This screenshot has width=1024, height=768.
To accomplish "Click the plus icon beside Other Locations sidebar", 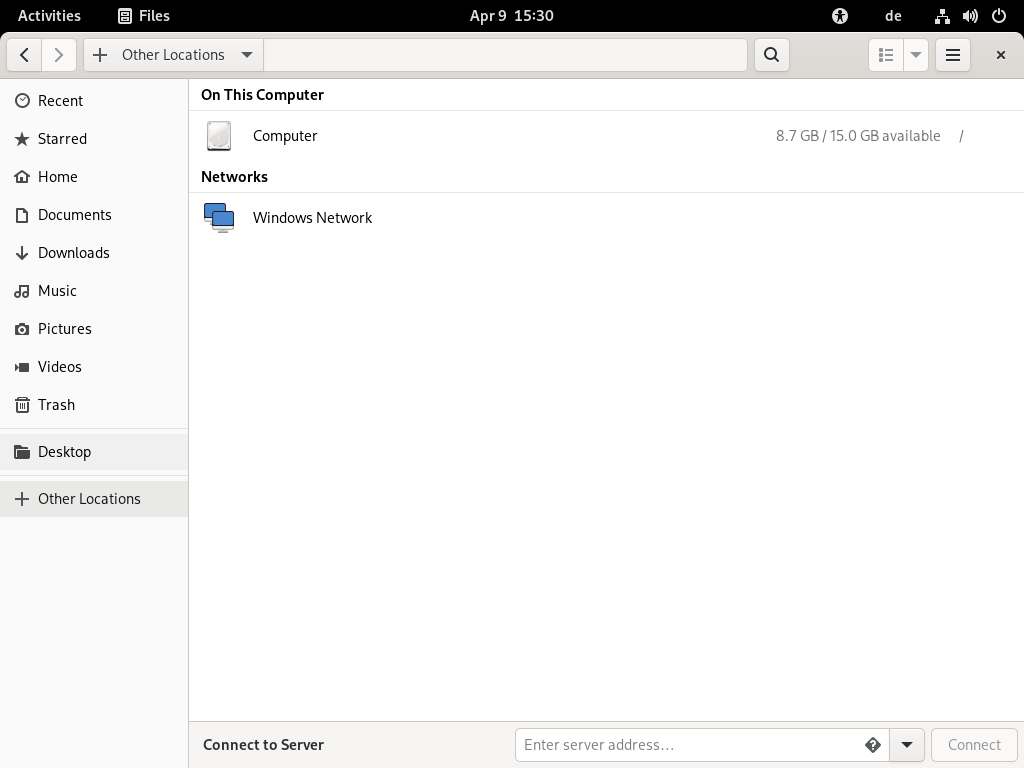I will click(x=22, y=499).
